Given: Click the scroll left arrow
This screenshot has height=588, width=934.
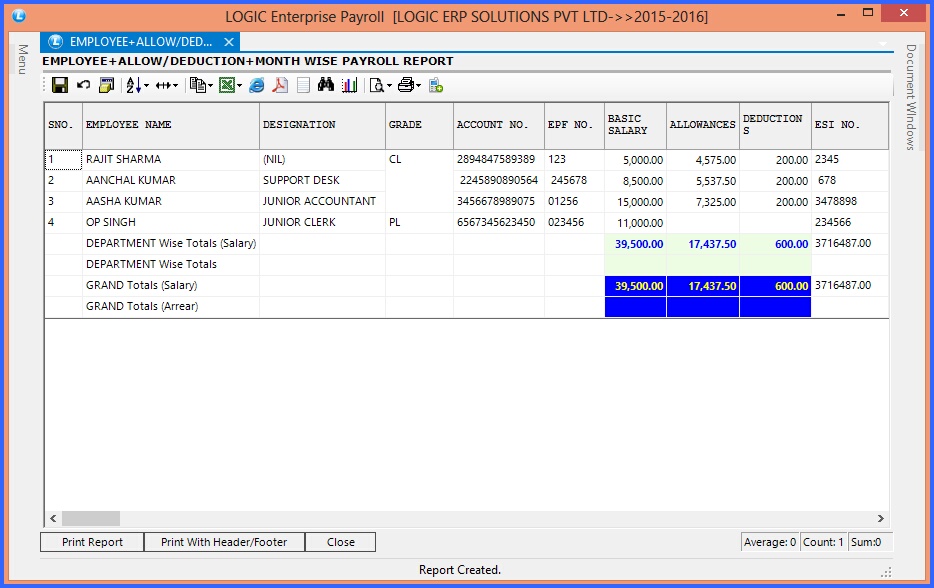Looking at the screenshot, I should 53,518.
